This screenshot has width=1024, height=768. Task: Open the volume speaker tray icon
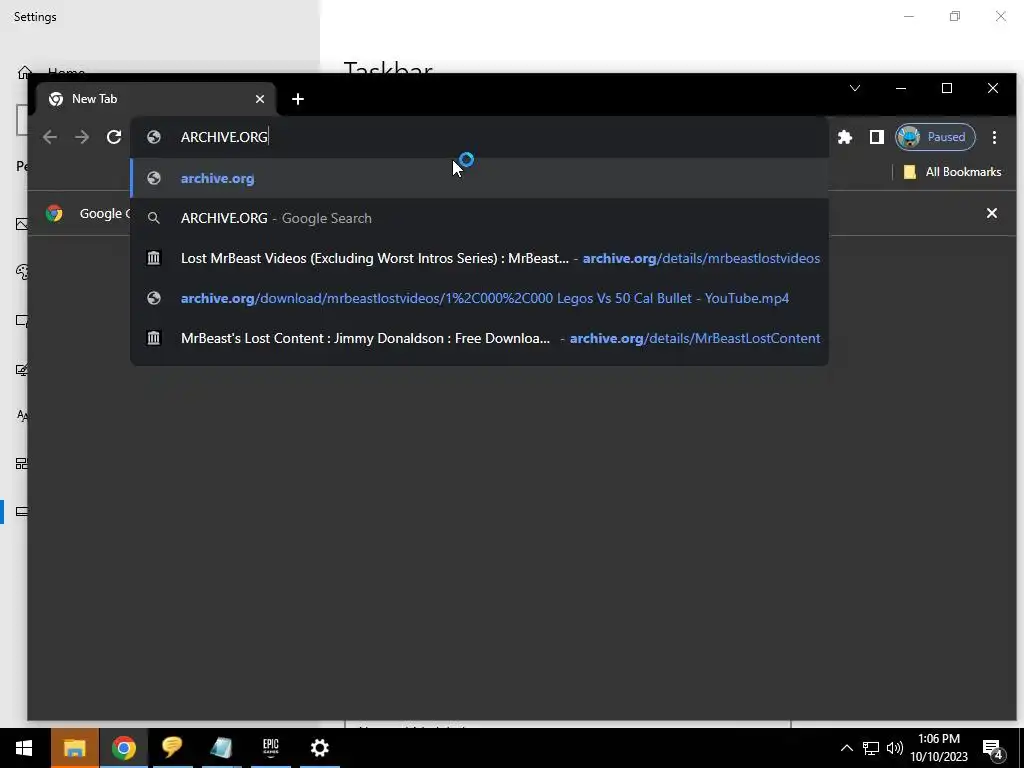pyautogui.click(x=894, y=748)
